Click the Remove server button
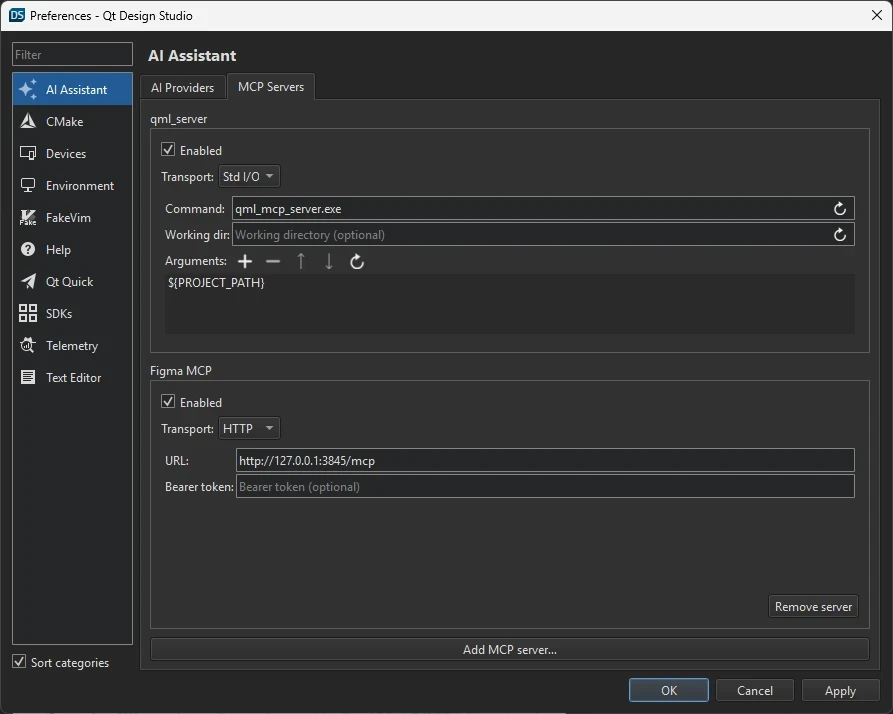 coord(813,606)
